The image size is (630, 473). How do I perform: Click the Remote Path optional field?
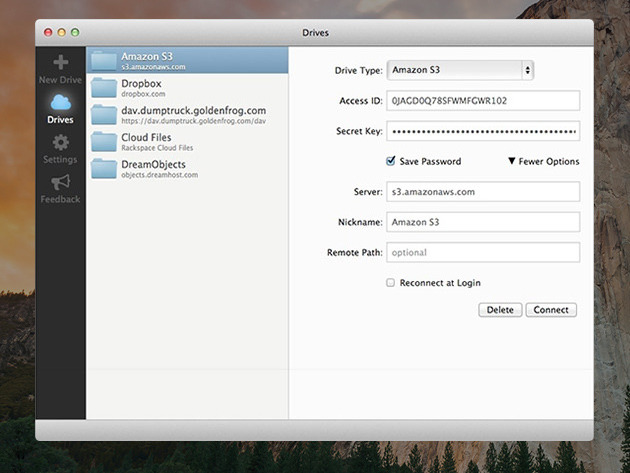coord(483,252)
